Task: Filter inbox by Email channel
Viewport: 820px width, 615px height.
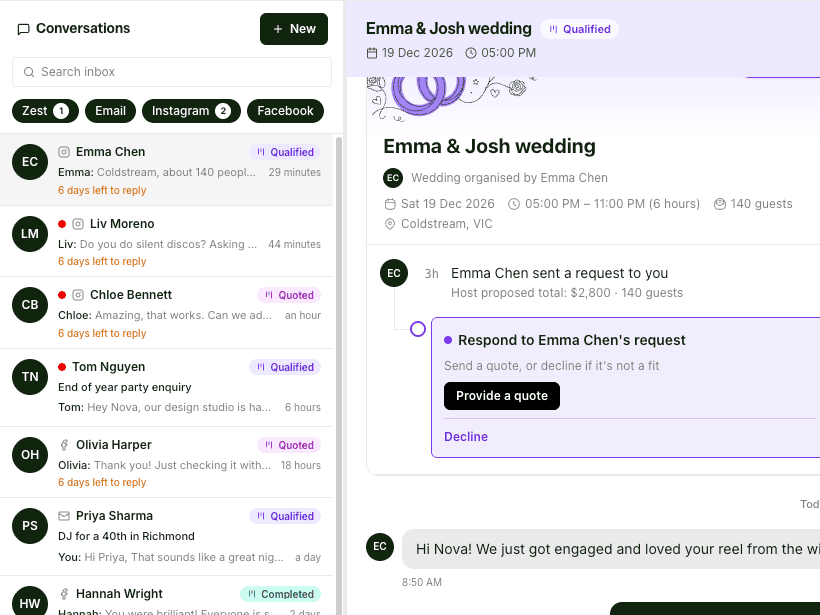Action: coord(110,111)
